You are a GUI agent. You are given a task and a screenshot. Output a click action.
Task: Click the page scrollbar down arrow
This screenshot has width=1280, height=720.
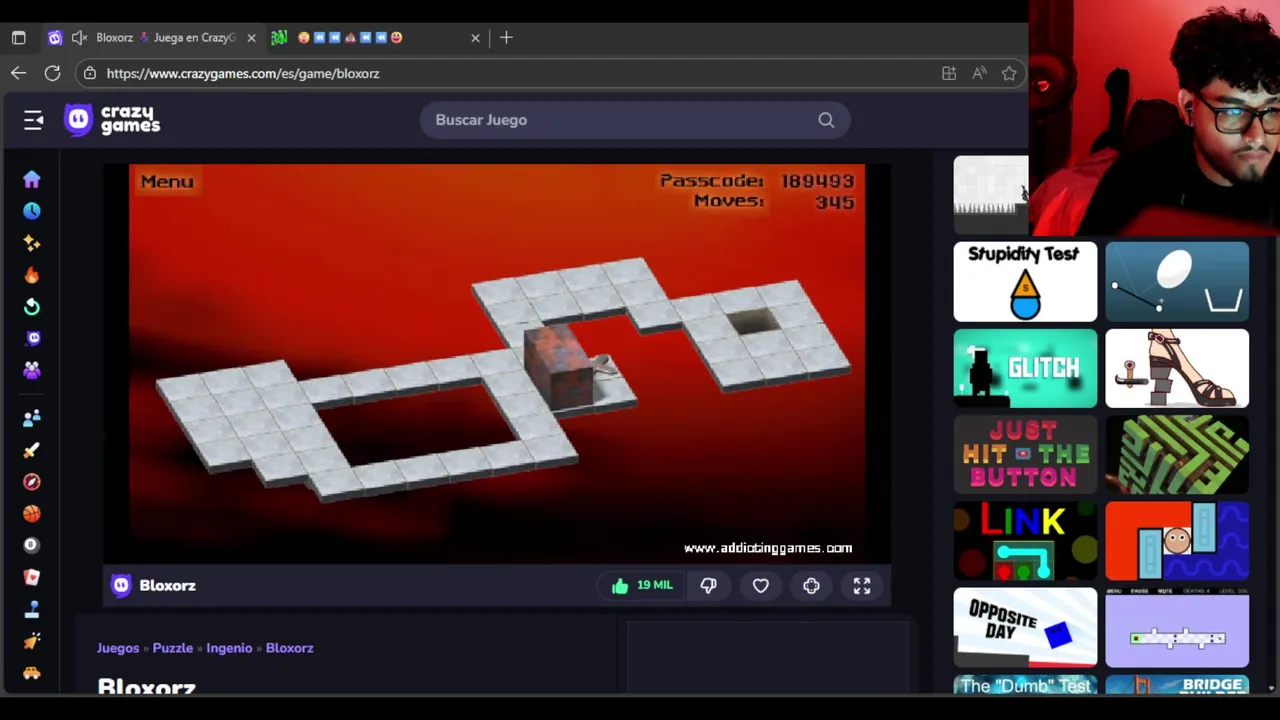1271,688
